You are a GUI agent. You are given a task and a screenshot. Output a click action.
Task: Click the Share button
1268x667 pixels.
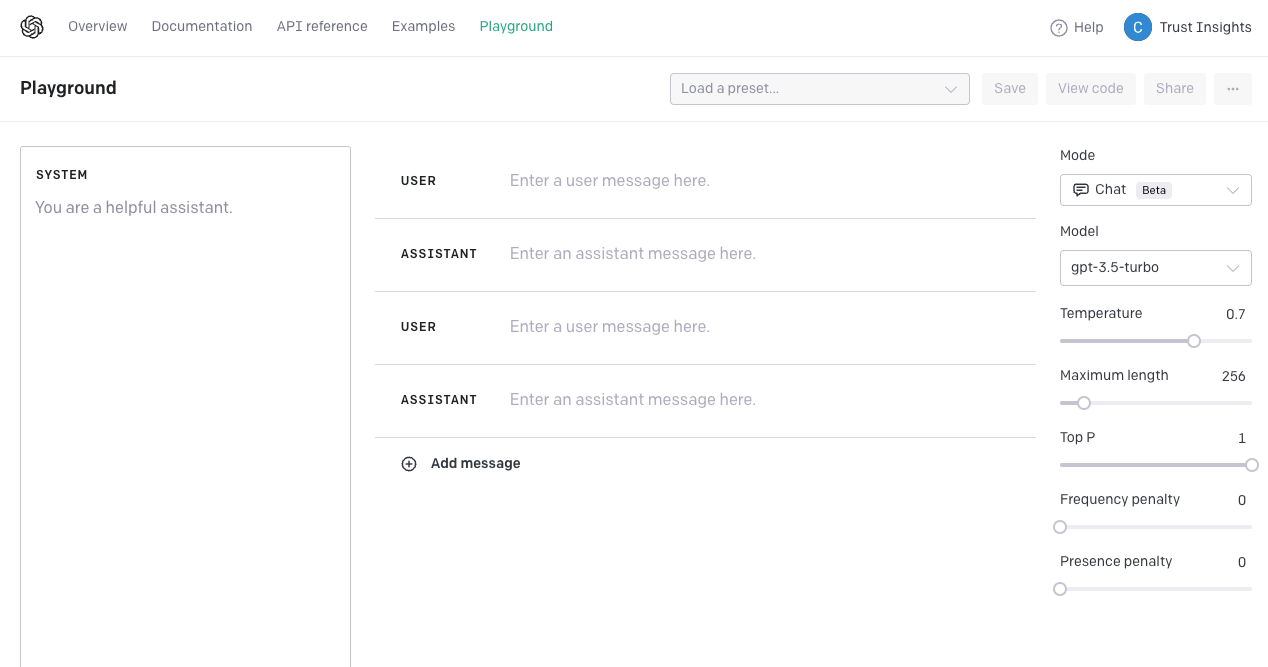coord(1175,88)
